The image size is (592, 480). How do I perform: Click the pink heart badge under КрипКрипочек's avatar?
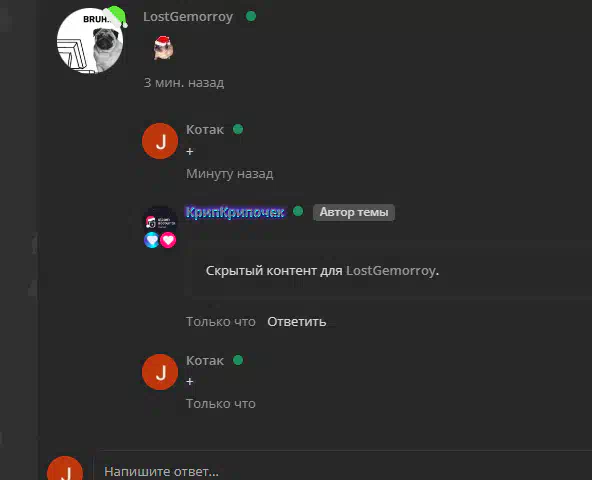168,240
